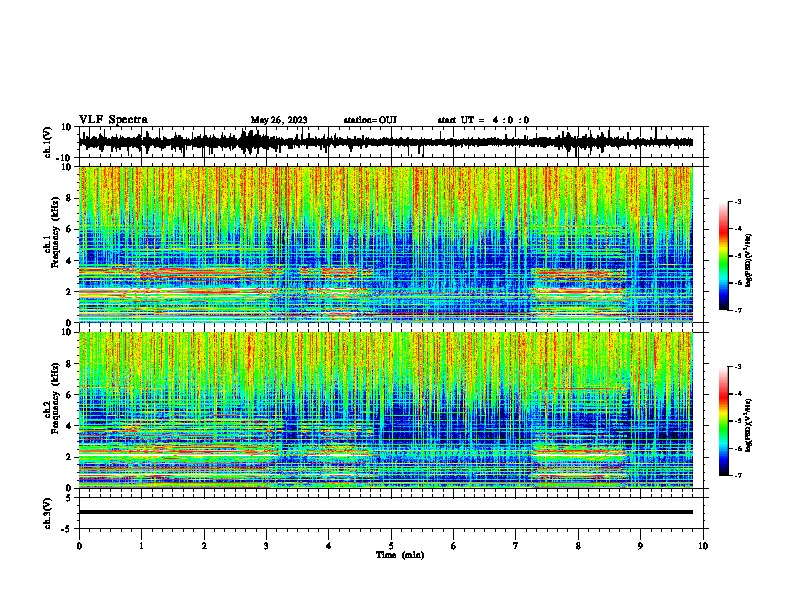Click the ch.1 spectrogram panel
792x612 pixels.
(x=385, y=244)
